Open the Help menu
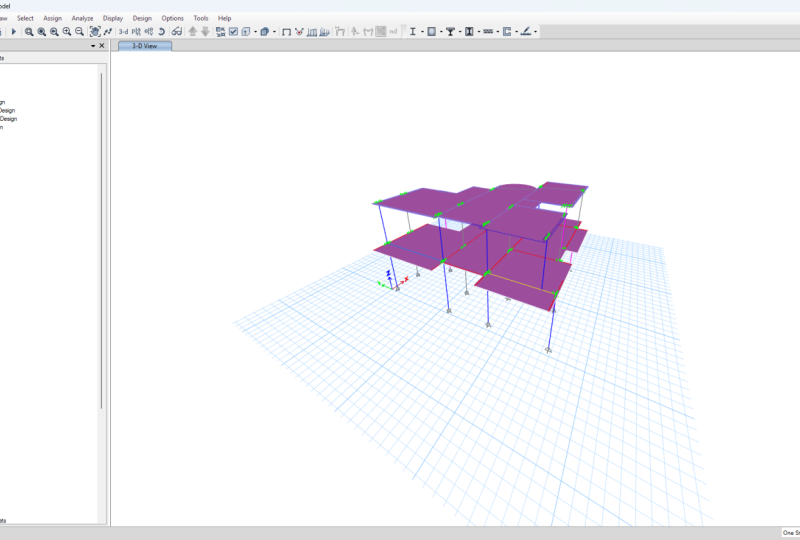 (x=224, y=18)
